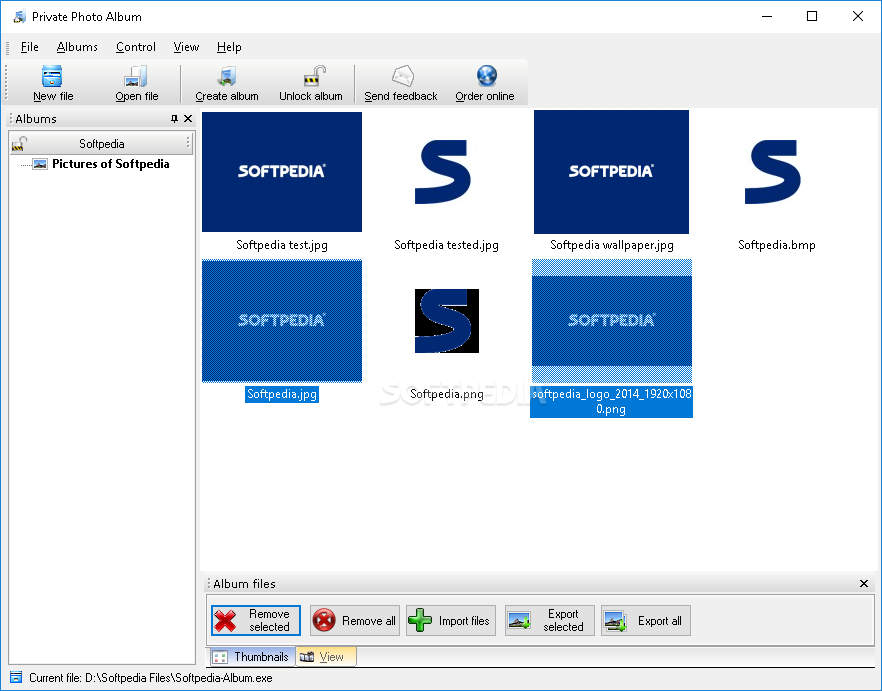Click the Unlock album padlock icon
Viewport: 882px width, 691px height.
314,76
